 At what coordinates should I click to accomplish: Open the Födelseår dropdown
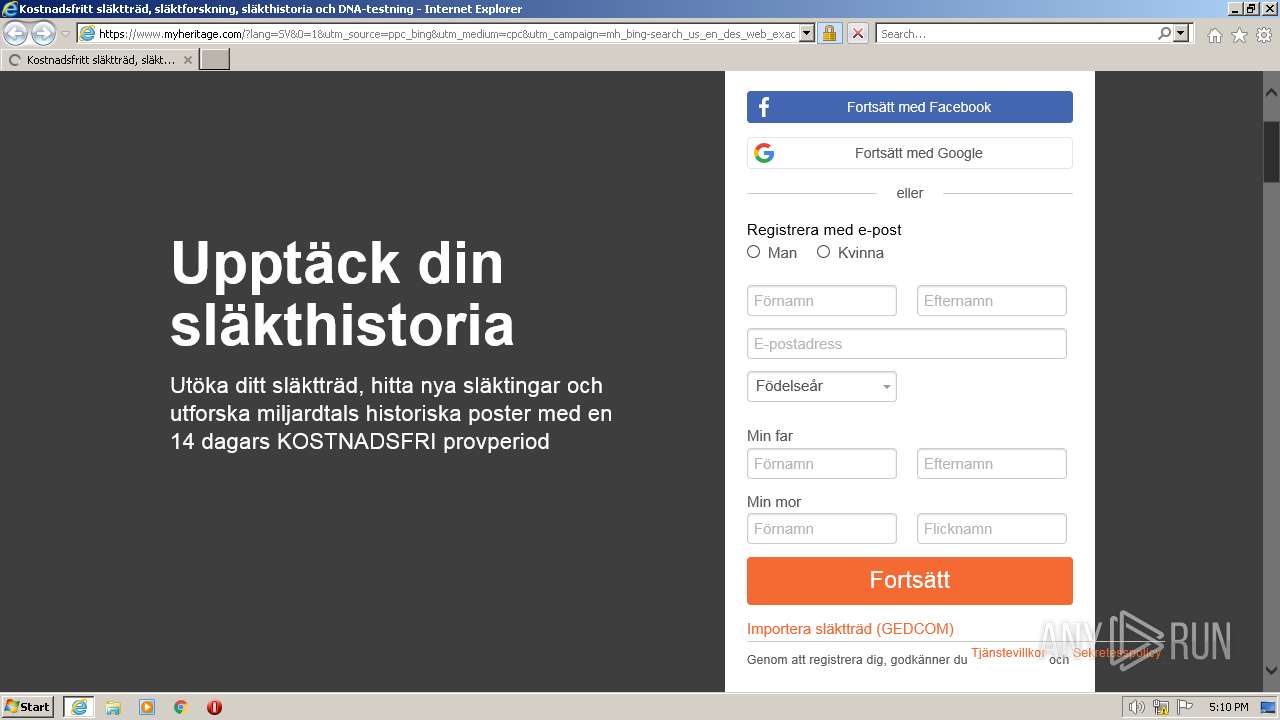click(x=822, y=386)
